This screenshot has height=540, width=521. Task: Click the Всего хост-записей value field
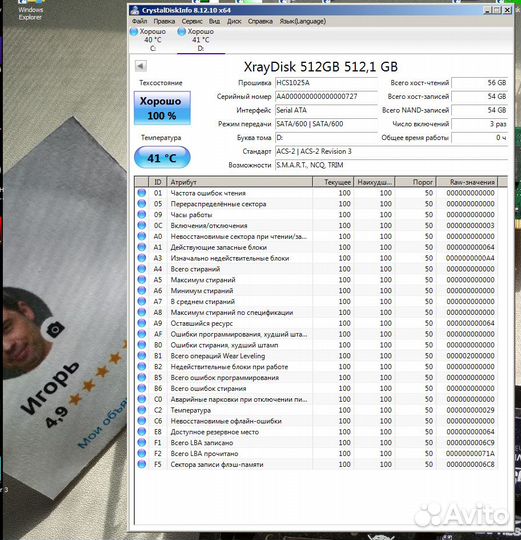pyautogui.click(x=480, y=96)
